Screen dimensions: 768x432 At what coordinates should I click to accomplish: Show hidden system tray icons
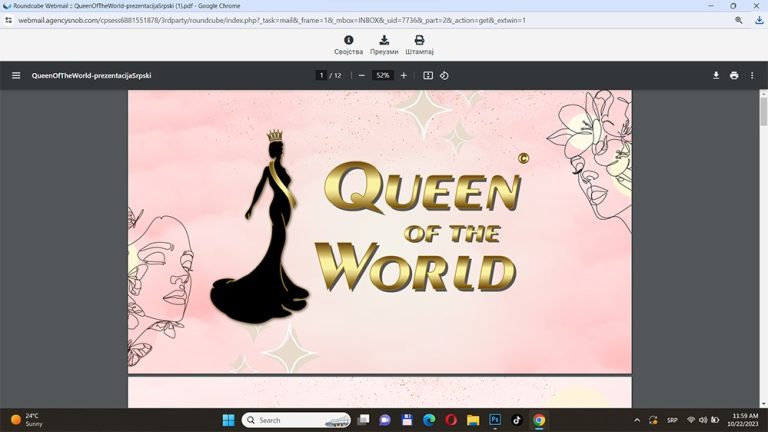[637, 420]
